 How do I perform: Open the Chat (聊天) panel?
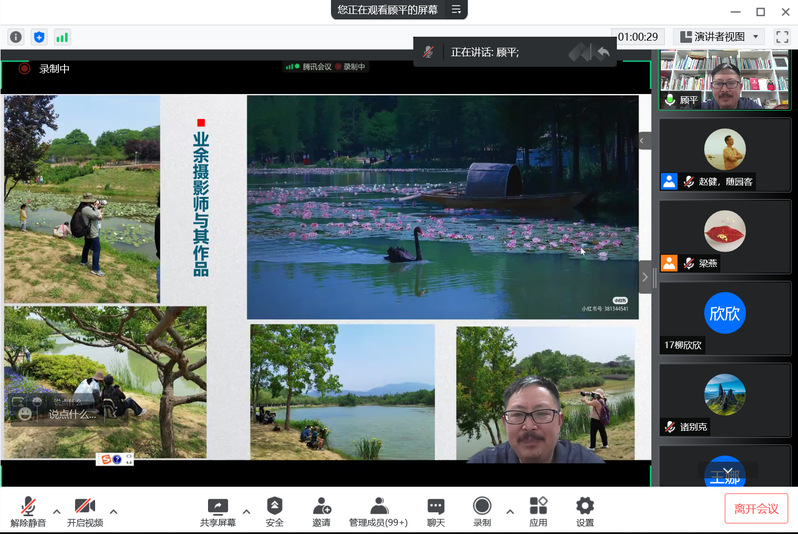coord(436,511)
